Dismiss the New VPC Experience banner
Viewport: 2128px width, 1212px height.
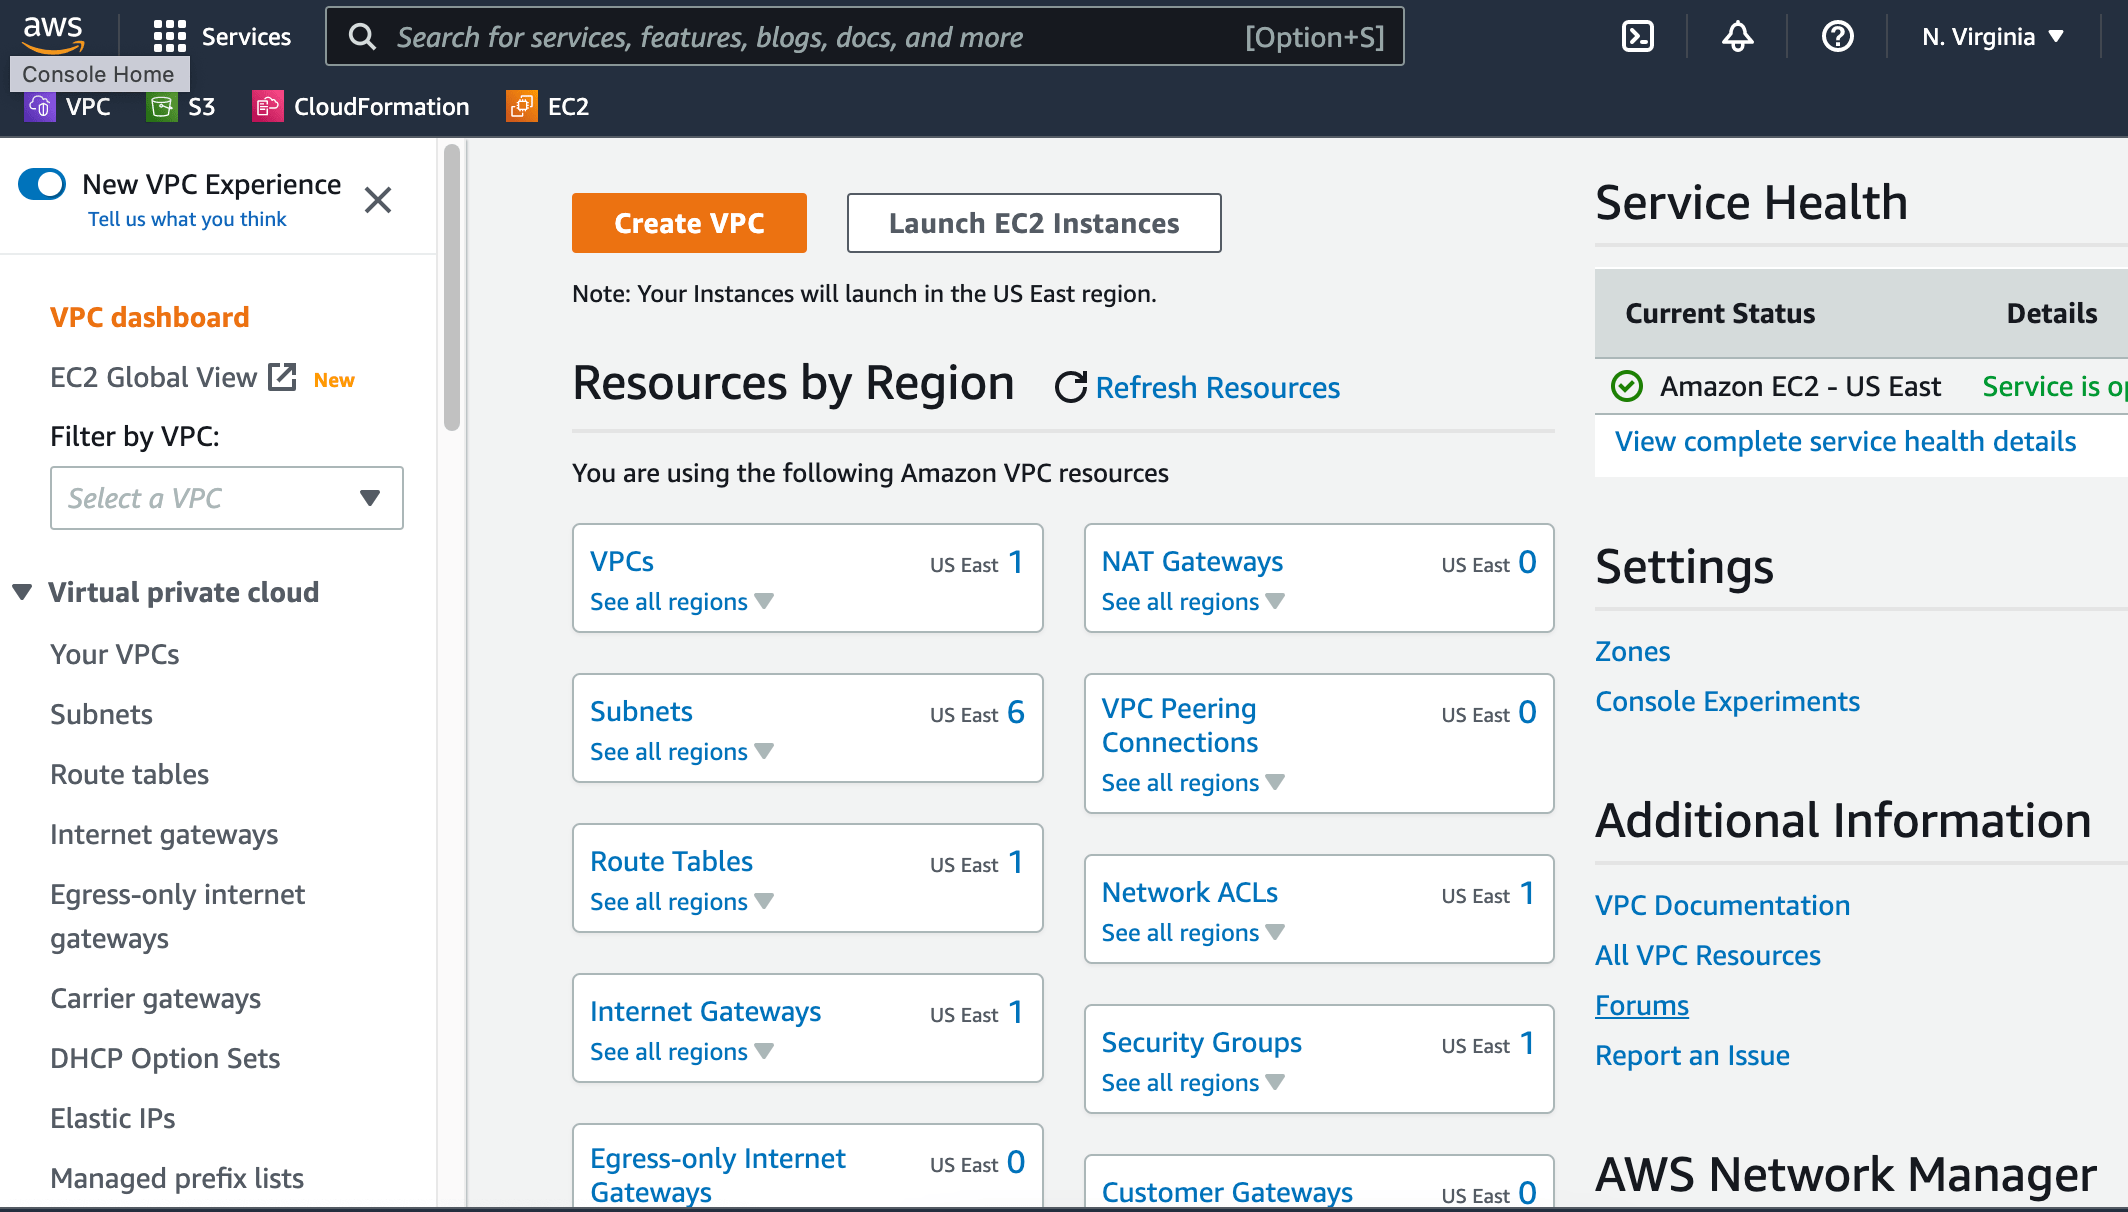[x=377, y=200]
